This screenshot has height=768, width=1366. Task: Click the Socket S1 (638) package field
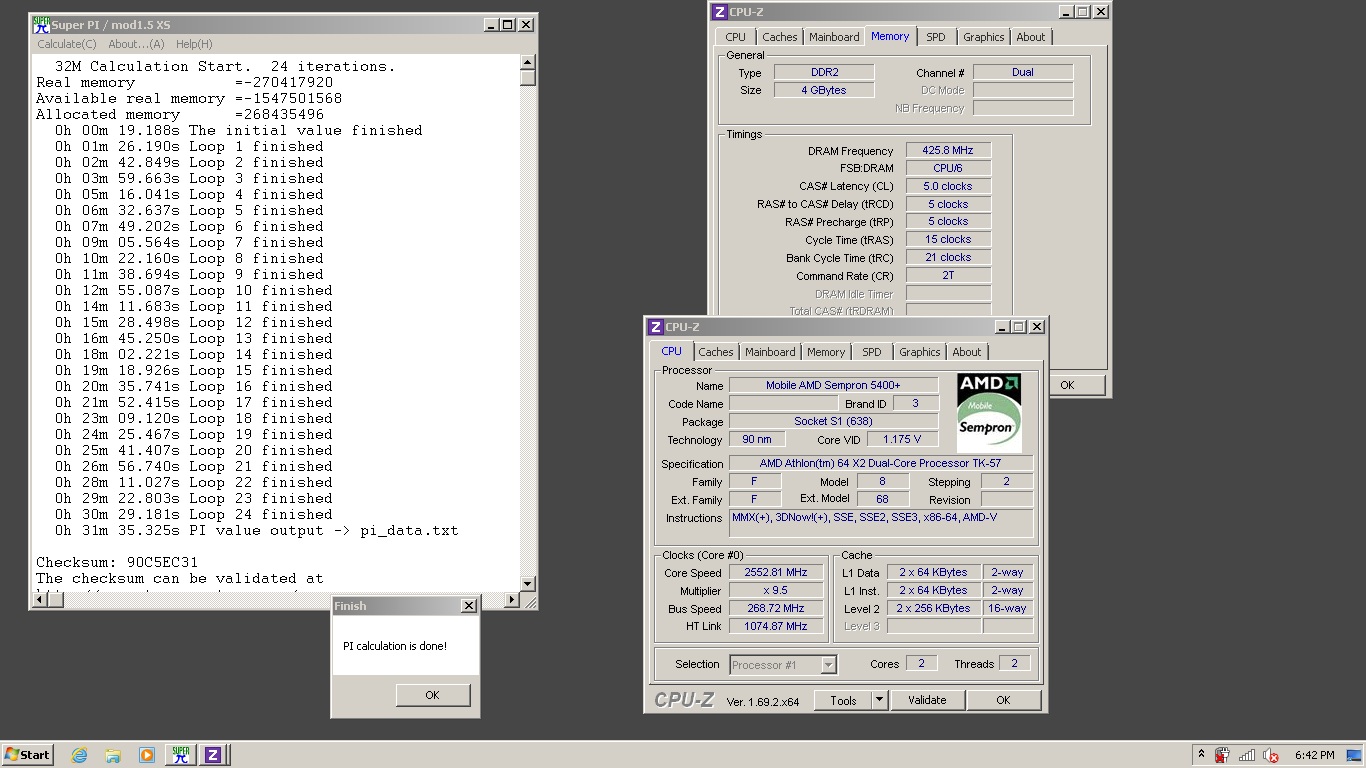[833, 421]
